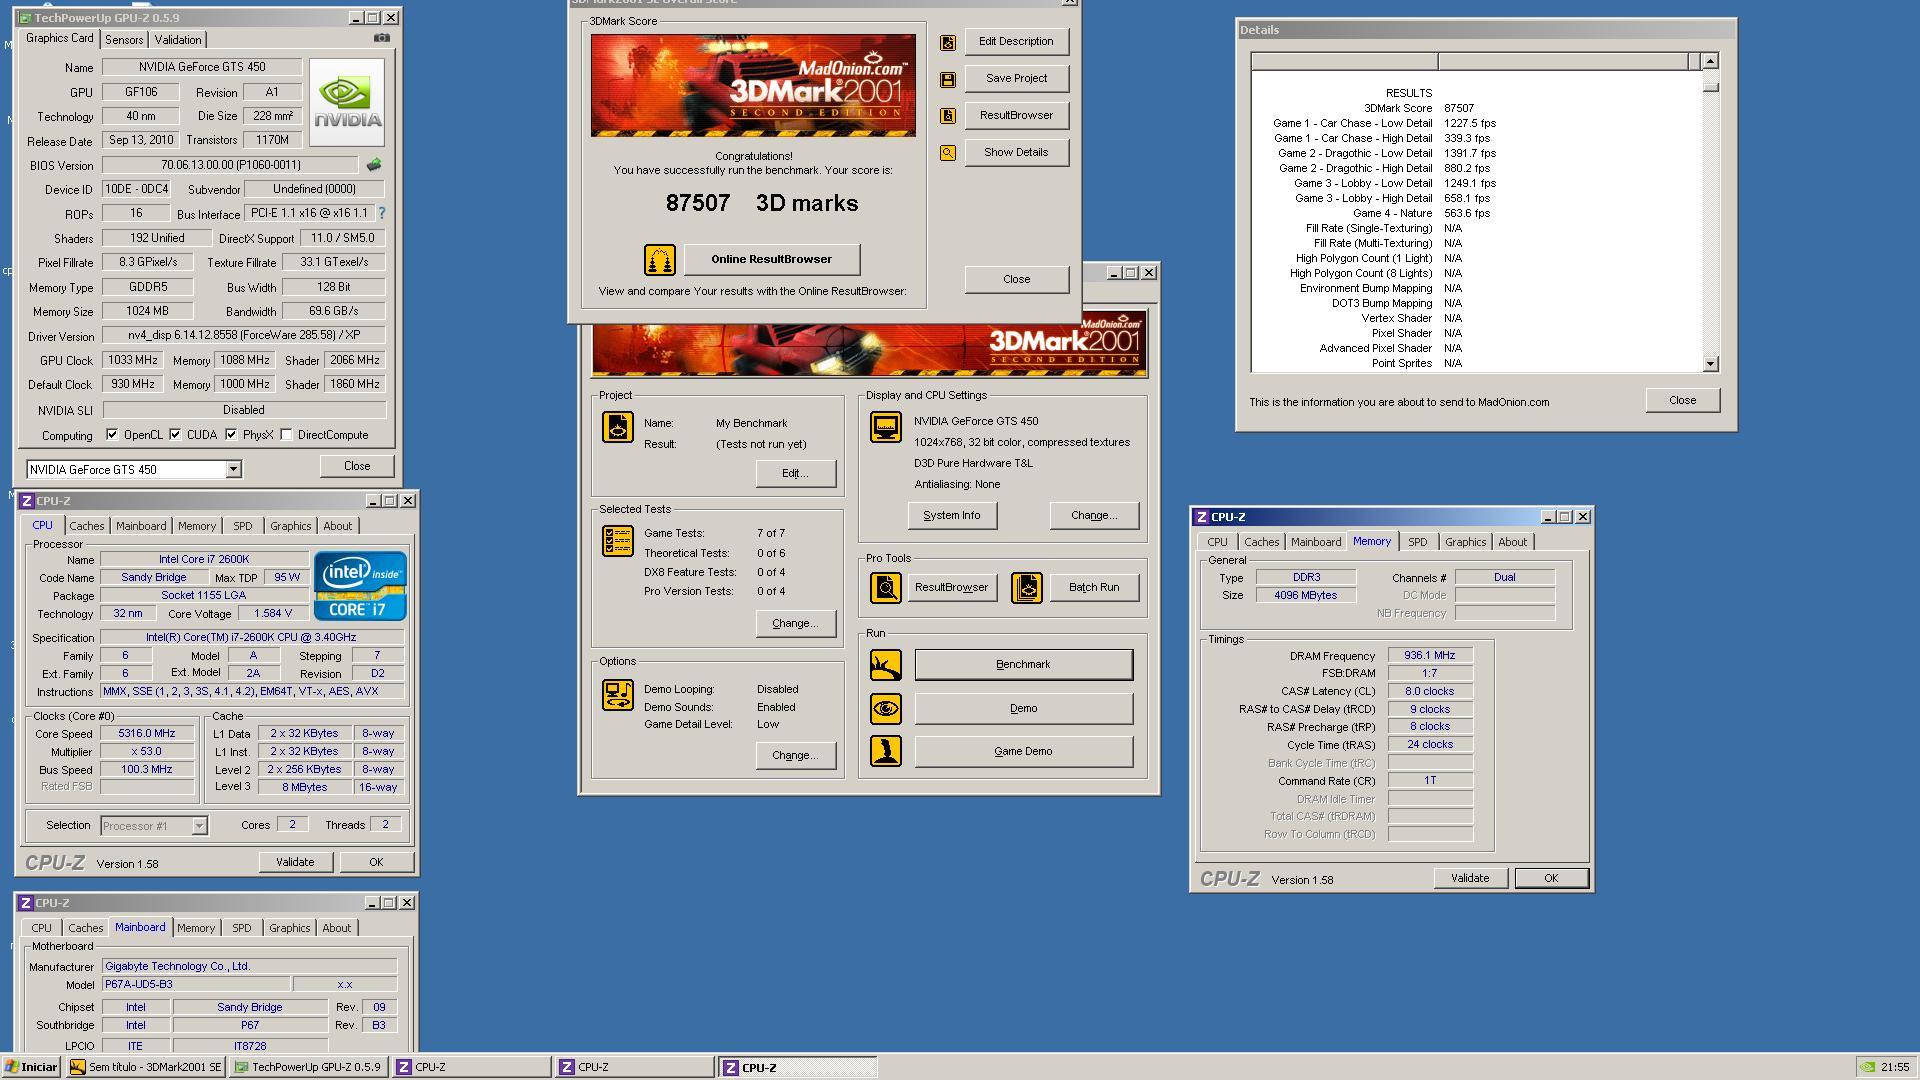Click the Online ResultBrowser trophy icon
1920x1080 pixels.
[660, 260]
